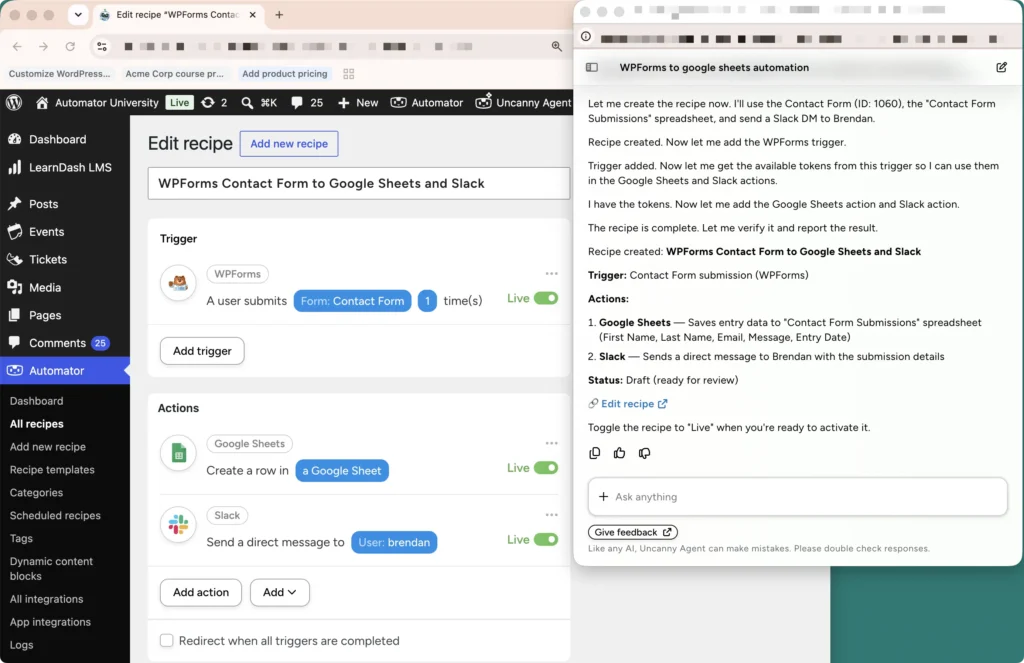Expand the Add dropdown button
This screenshot has height=663, width=1024.
[280, 592]
